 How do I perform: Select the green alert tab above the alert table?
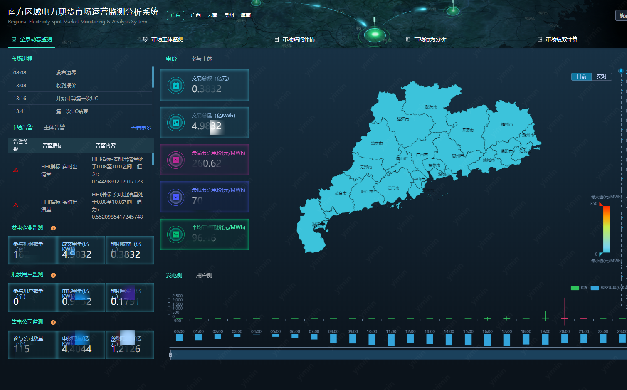23,127
